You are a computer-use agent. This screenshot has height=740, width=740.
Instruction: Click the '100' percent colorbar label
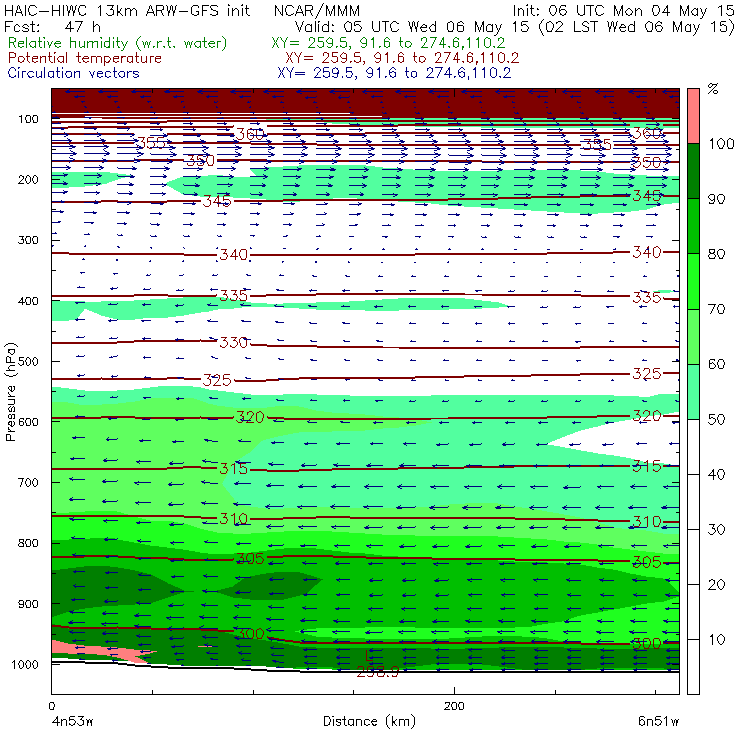click(721, 143)
